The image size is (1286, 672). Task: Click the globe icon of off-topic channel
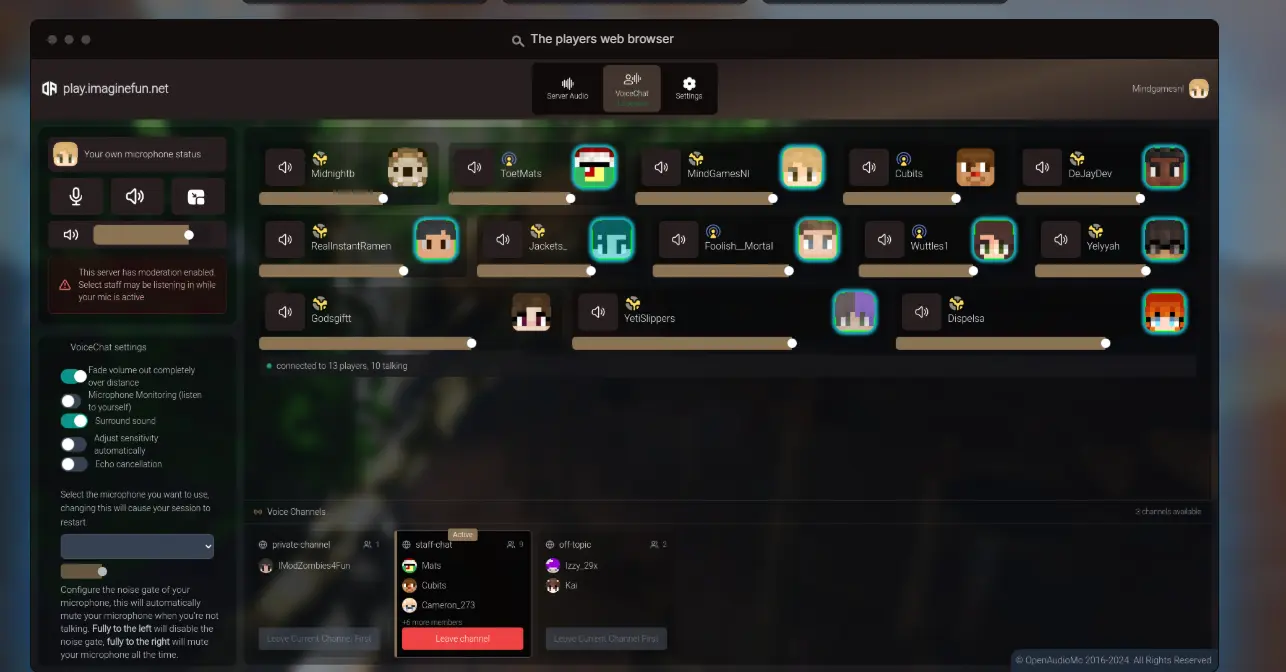(x=550, y=545)
